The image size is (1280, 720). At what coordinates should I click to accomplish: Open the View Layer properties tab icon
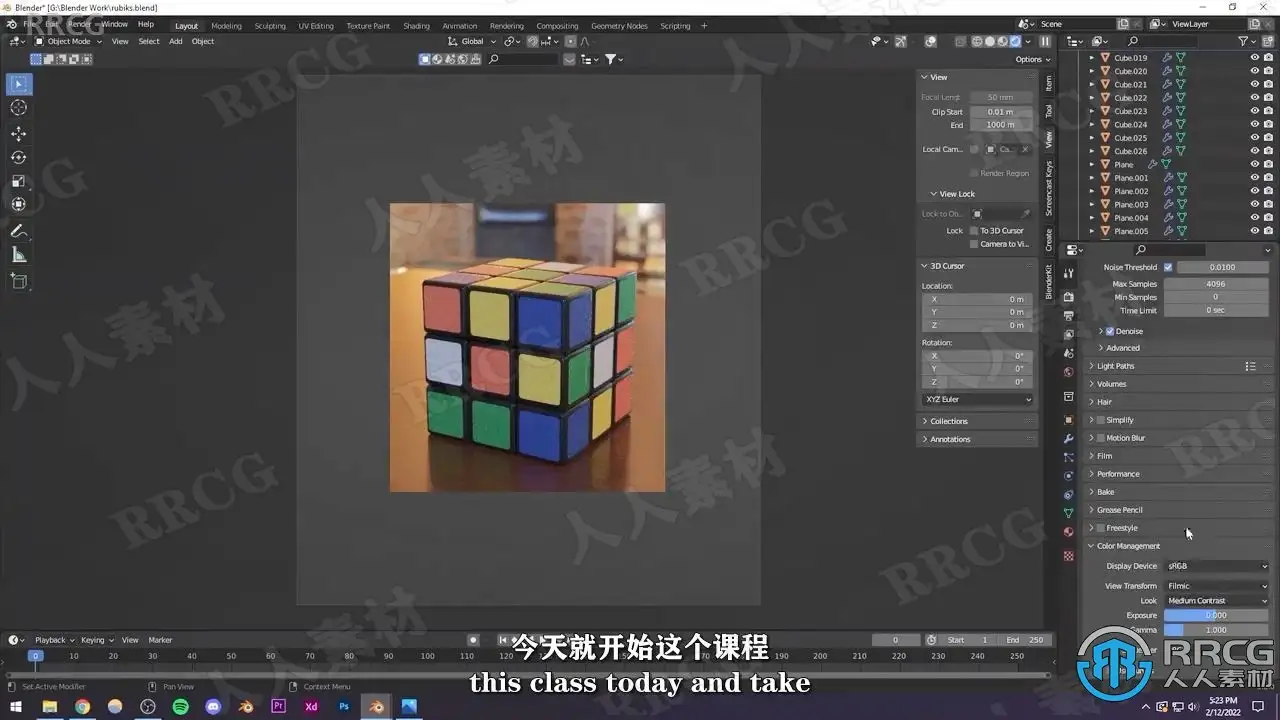[1068, 335]
